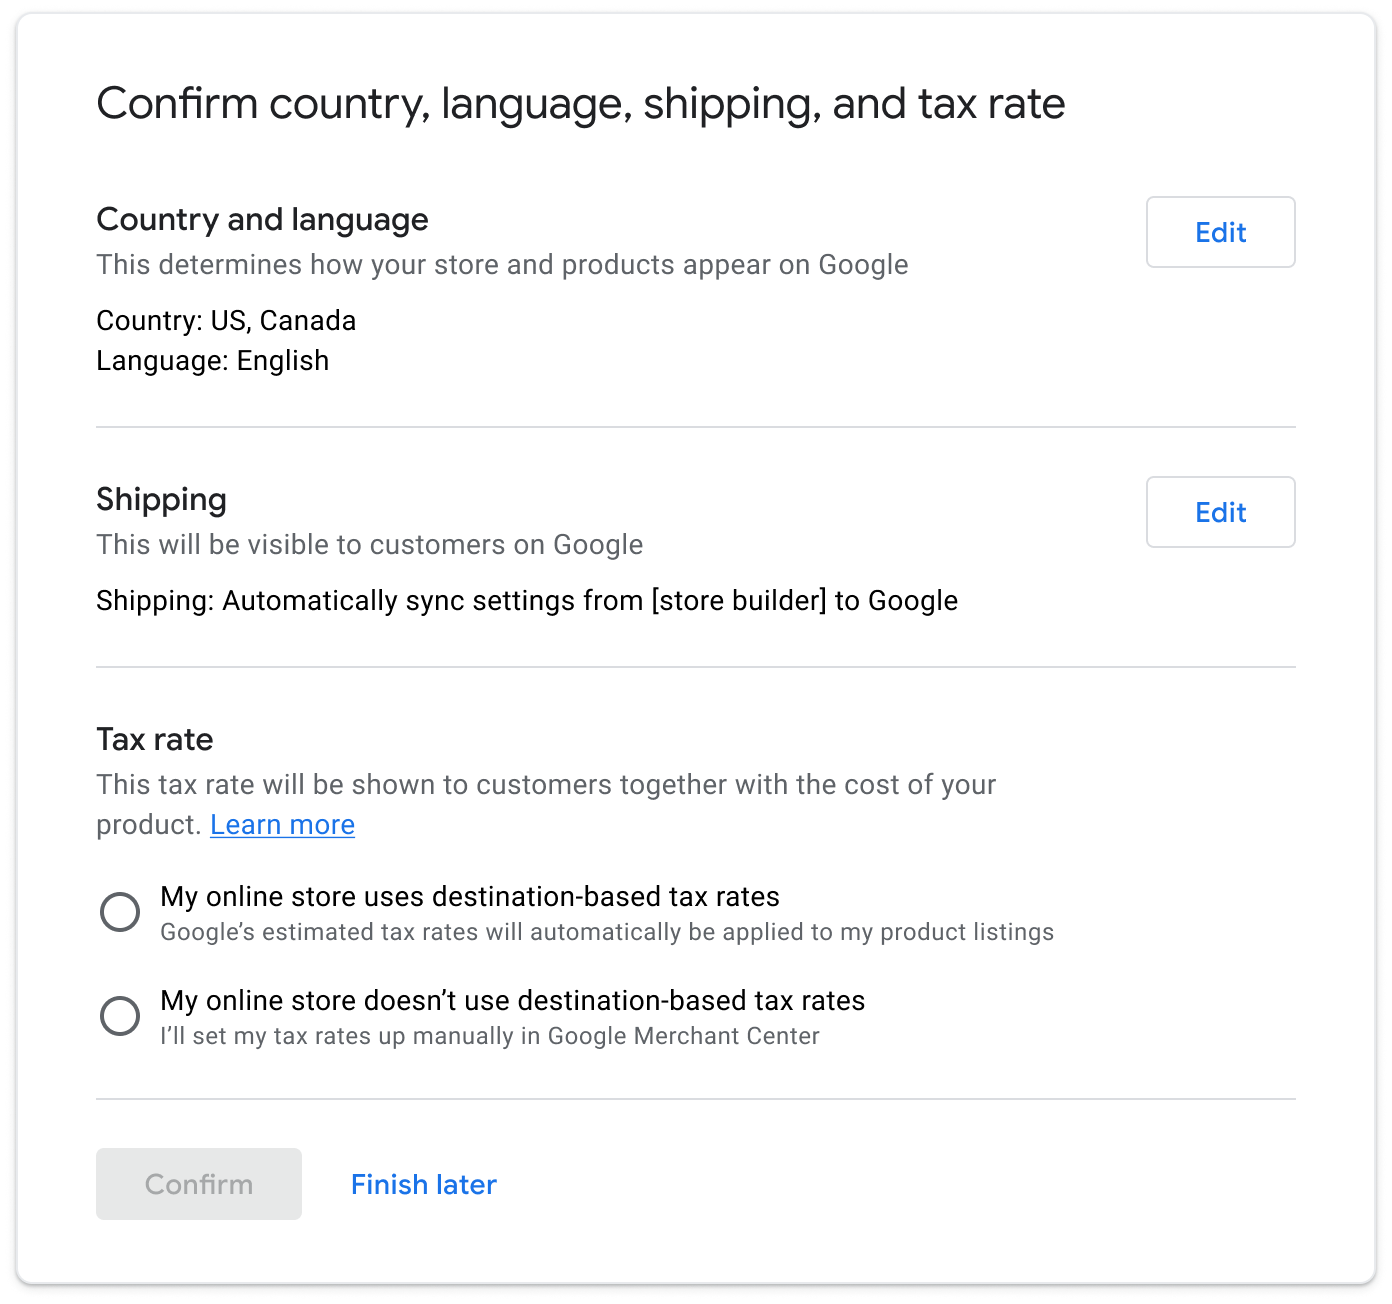Click the "Country: US, Canada" text
This screenshot has width=1392, height=1304.
[226, 321]
